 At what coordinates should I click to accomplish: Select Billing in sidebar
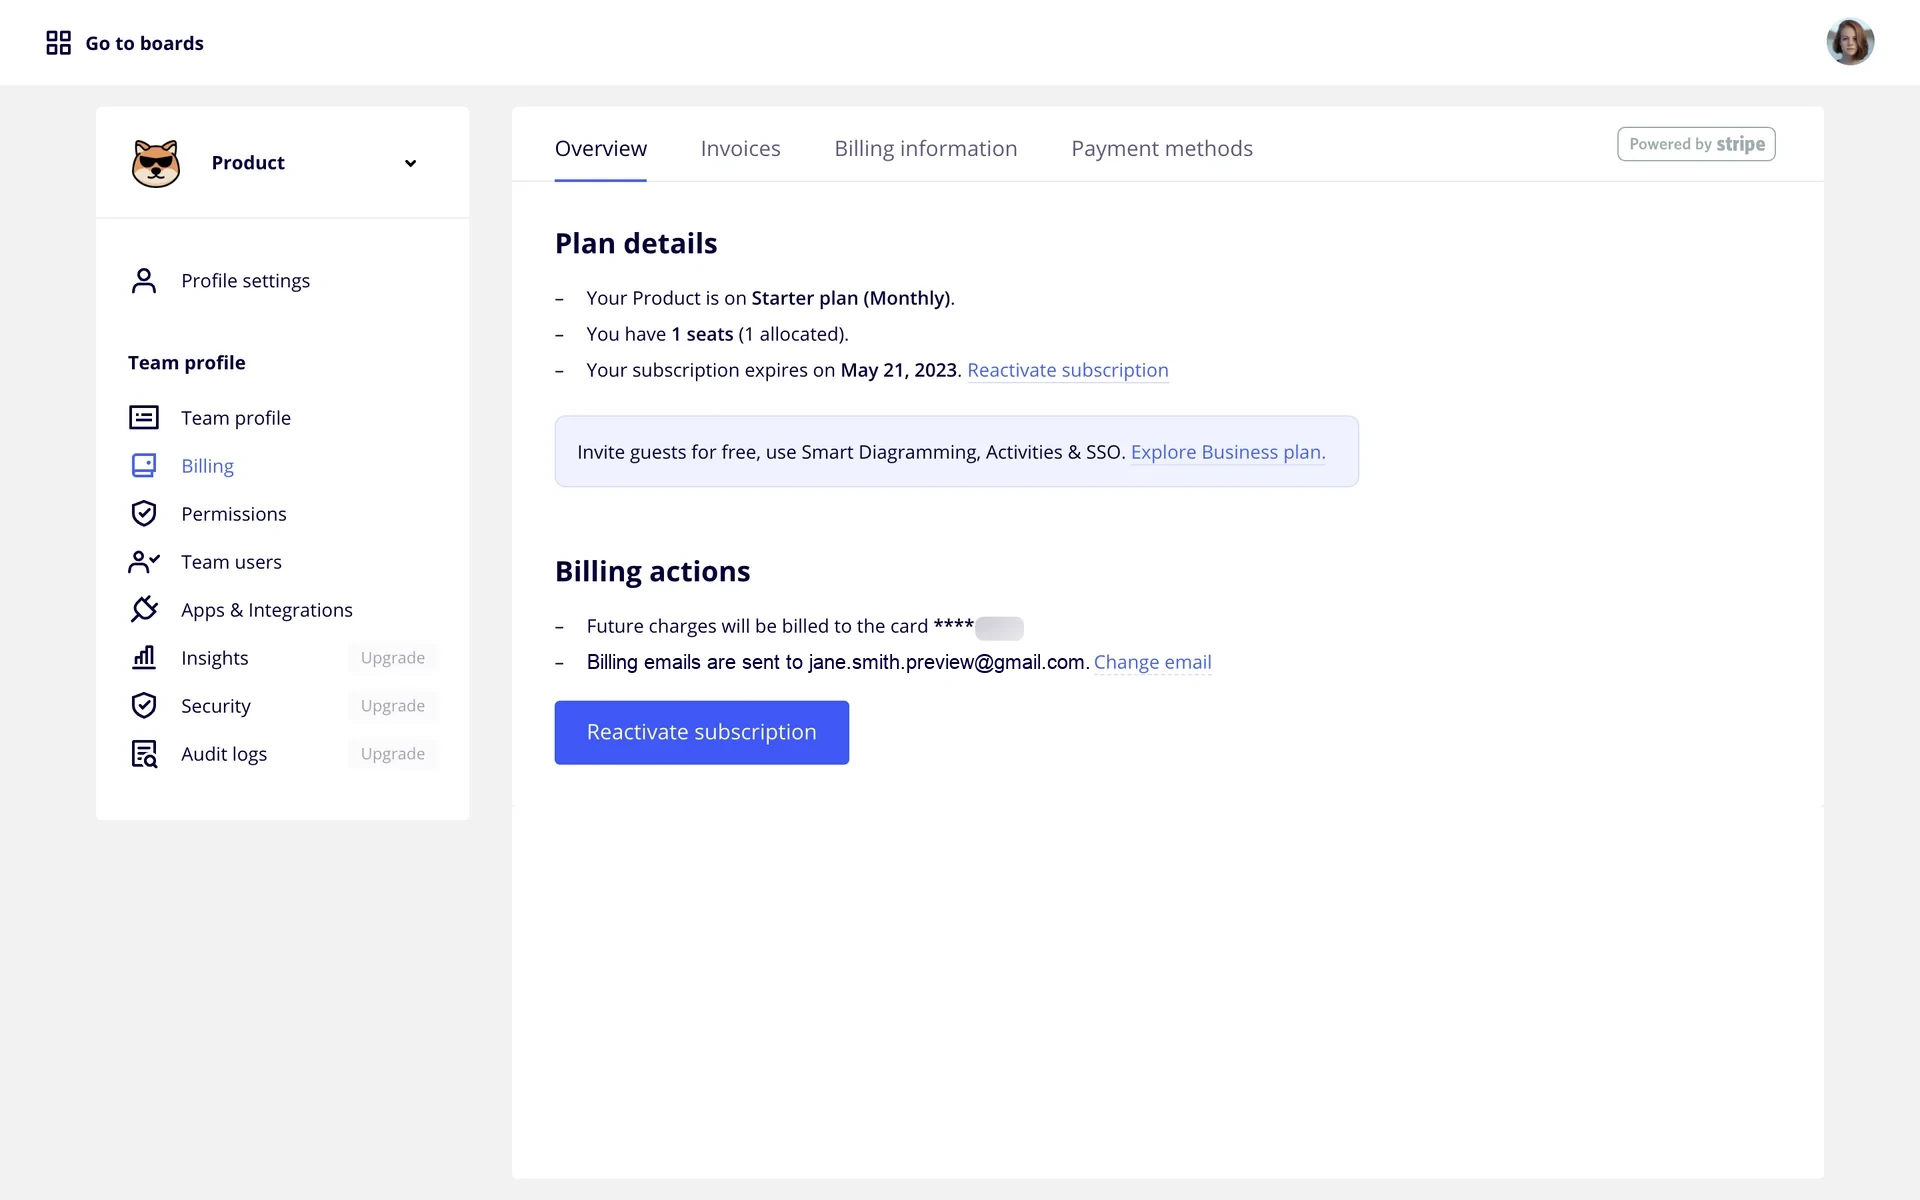pyautogui.click(x=207, y=466)
